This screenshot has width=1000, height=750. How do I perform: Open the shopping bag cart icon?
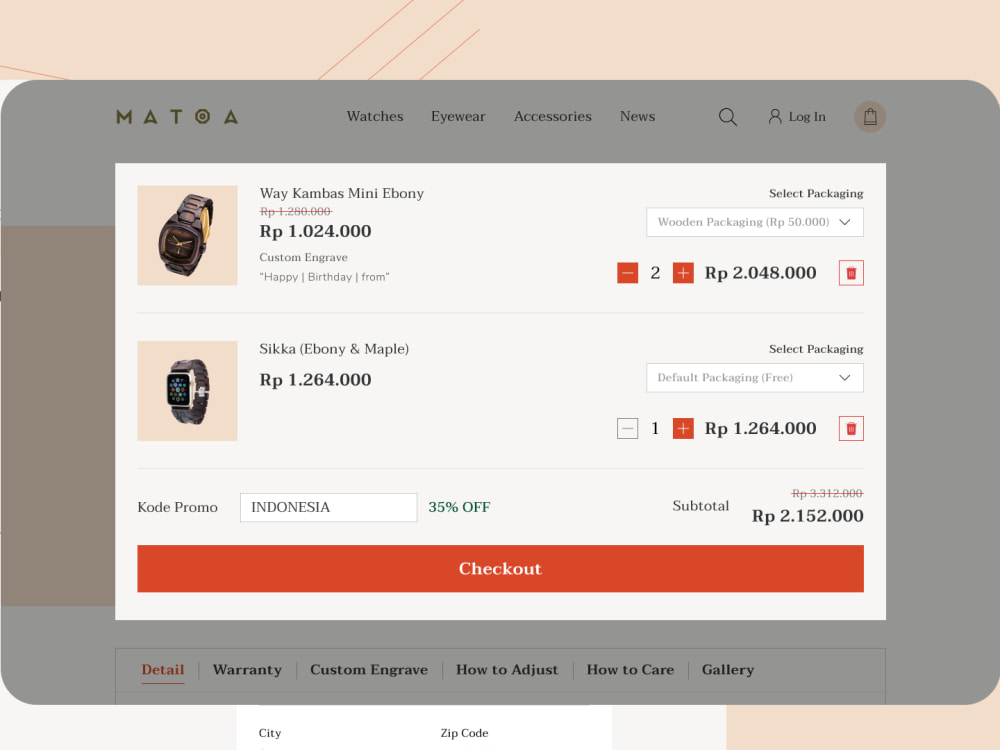(870, 117)
